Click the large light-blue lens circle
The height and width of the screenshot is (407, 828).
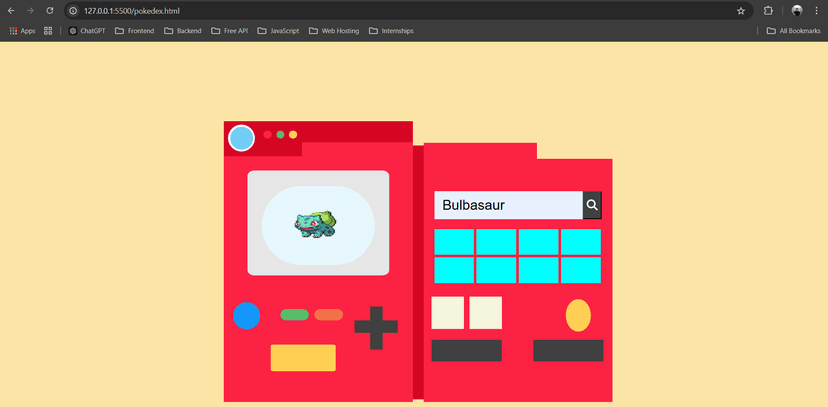[241, 138]
